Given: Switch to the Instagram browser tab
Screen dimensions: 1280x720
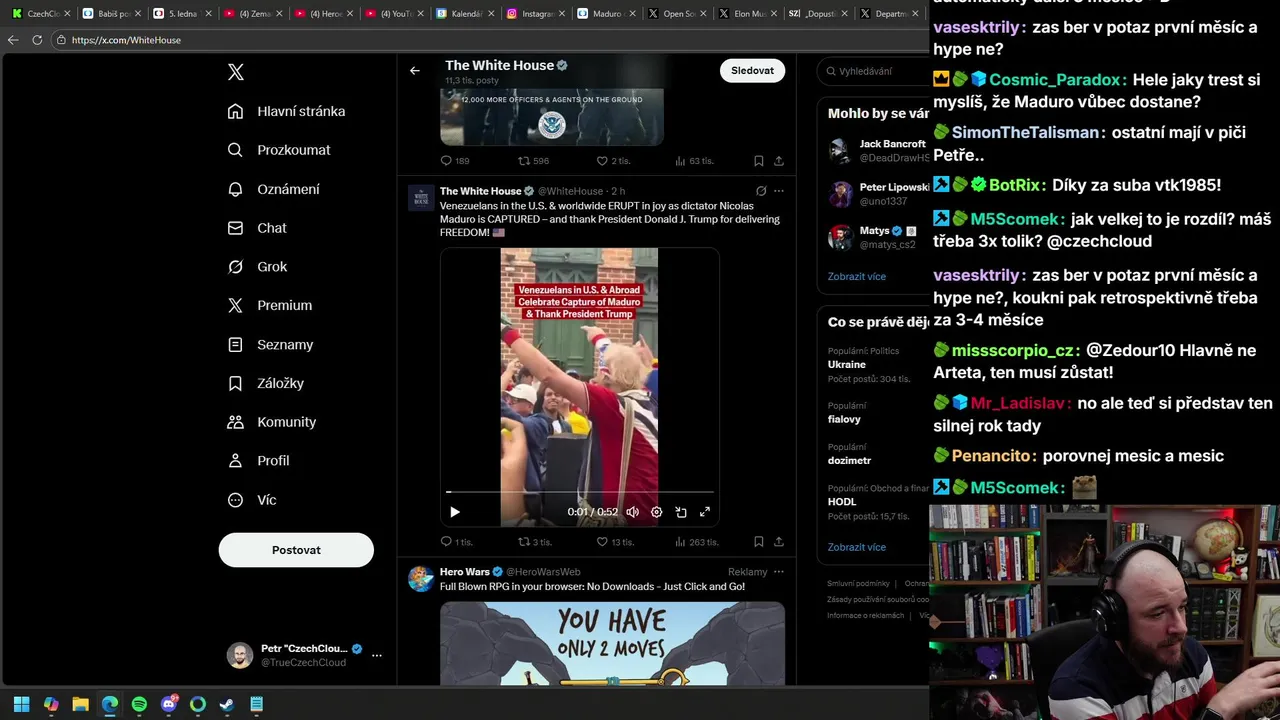Looking at the screenshot, I should (x=537, y=14).
